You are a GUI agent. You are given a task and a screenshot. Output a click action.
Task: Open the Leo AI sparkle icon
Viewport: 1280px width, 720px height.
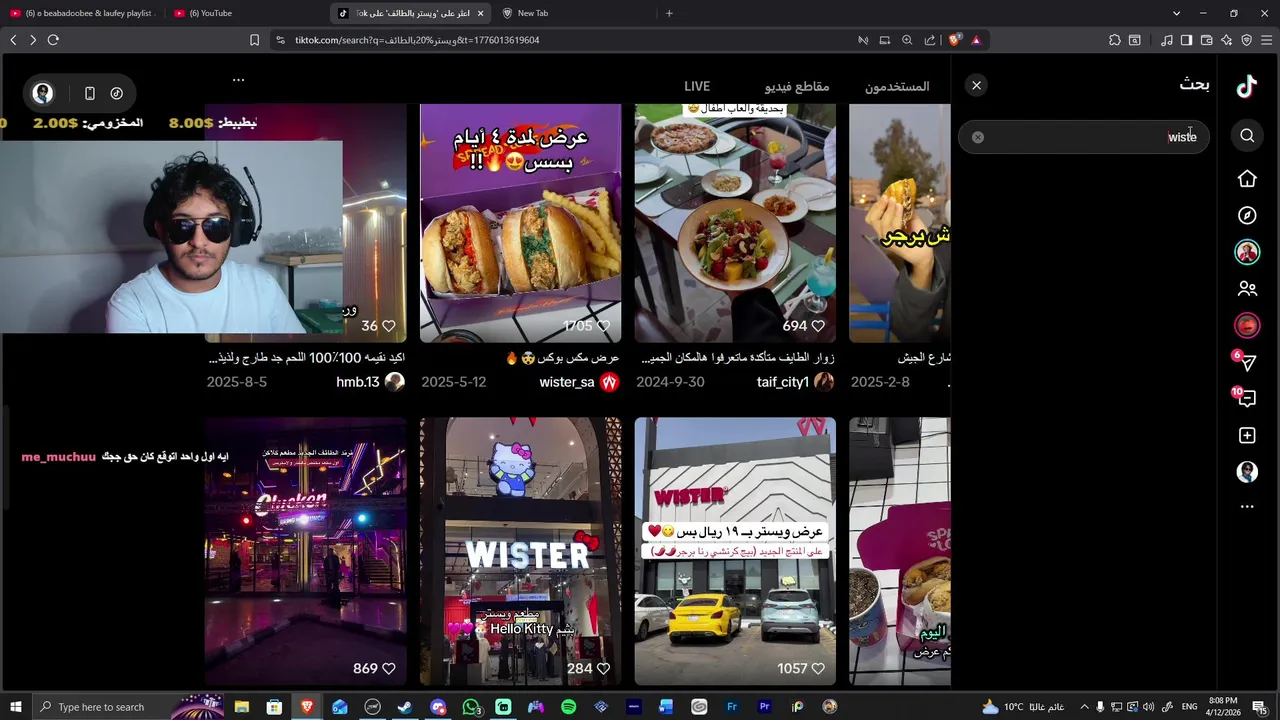1226,40
